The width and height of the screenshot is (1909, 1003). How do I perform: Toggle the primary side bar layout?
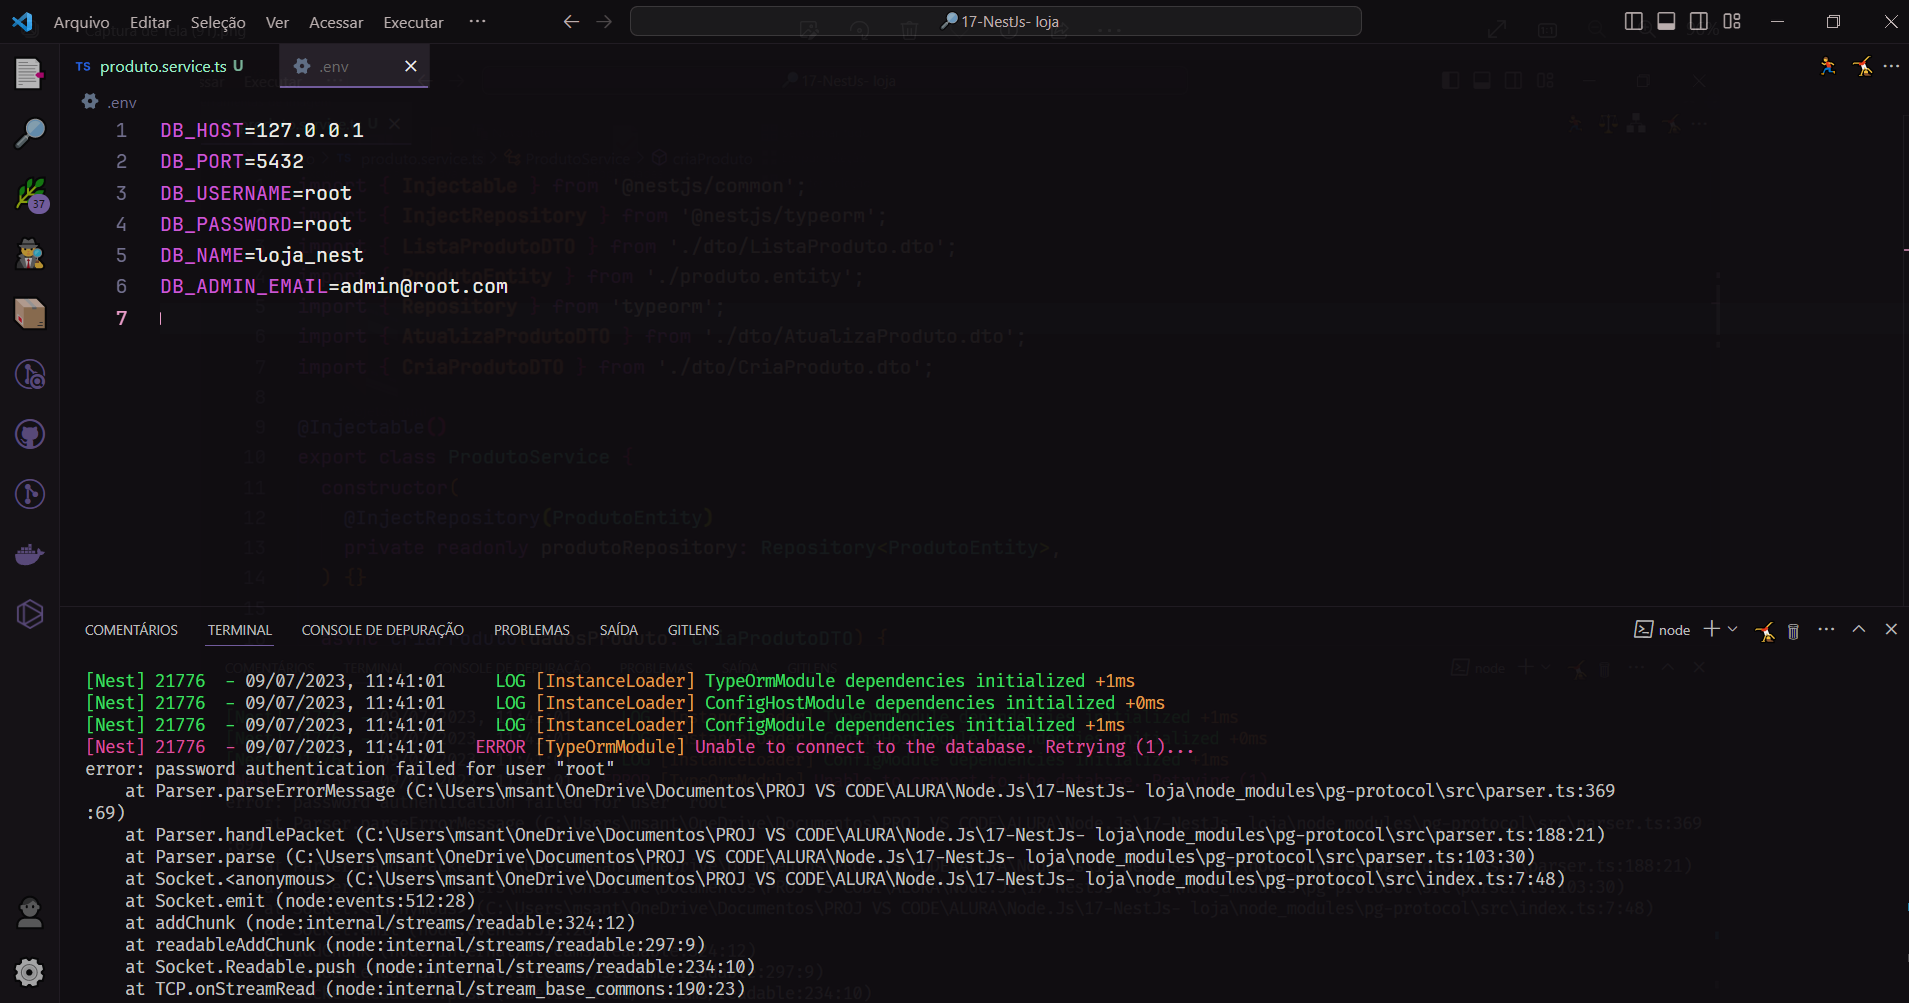pos(1634,21)
